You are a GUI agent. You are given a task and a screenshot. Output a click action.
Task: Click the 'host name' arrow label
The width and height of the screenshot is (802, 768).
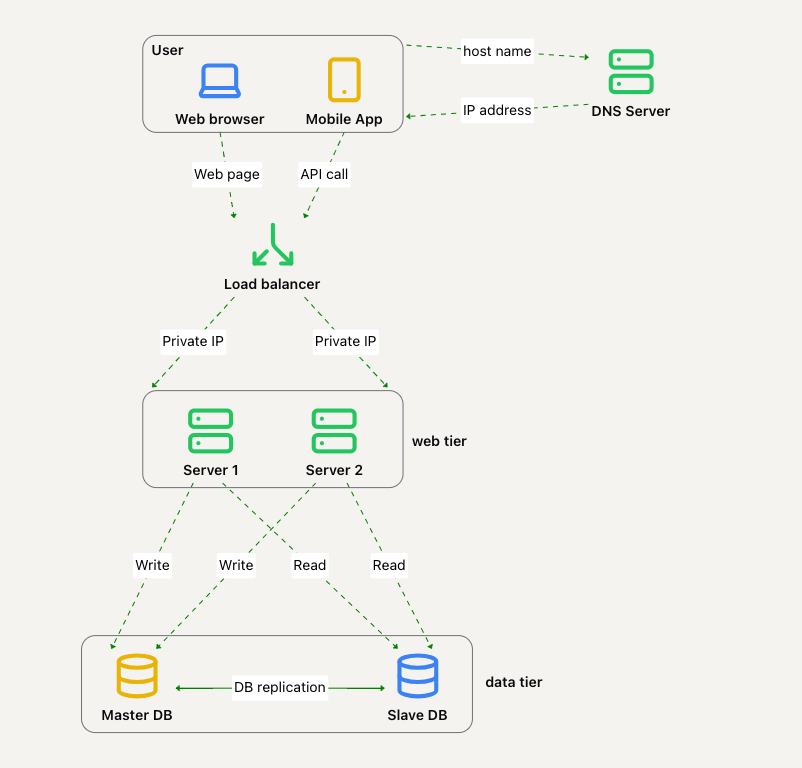tap(497, 51)
